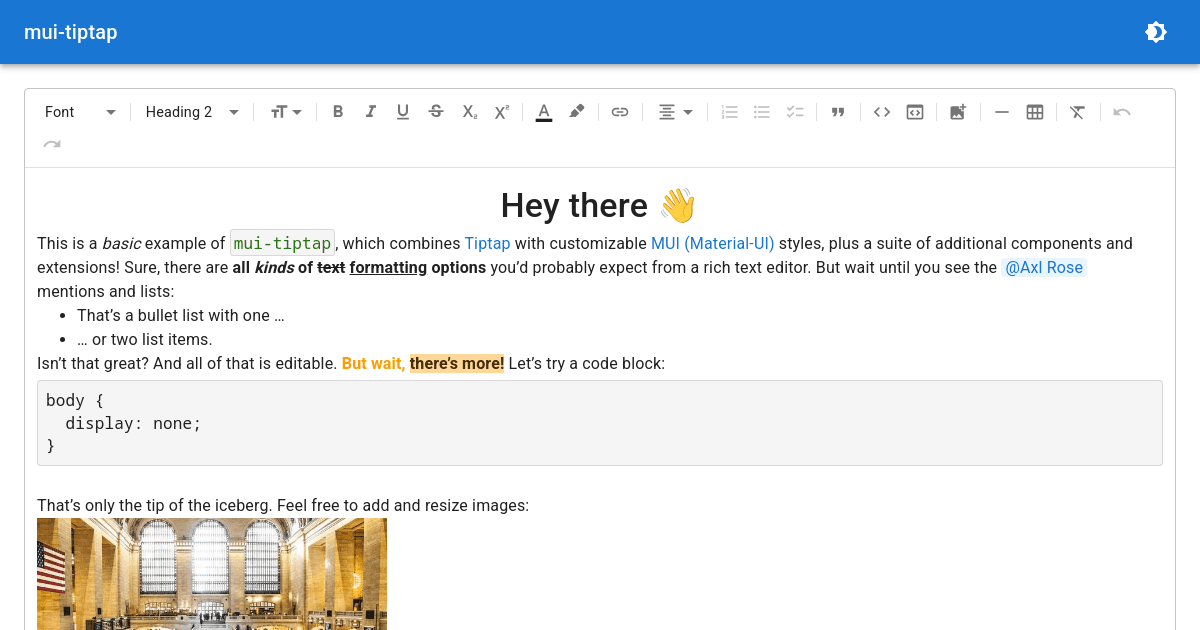Insert a blockquote
The image size is (1200, 630).
838,112
